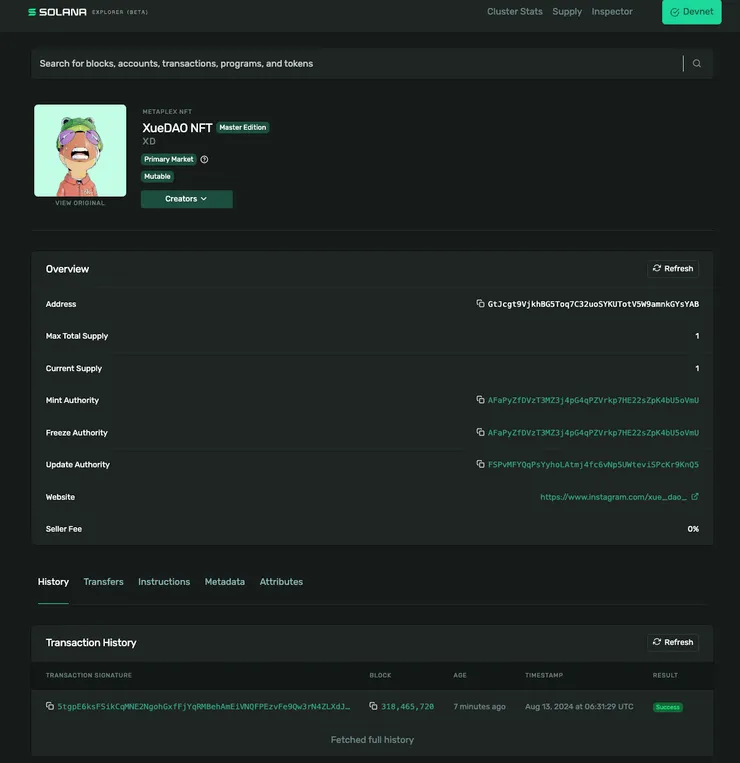Copy the Mint Authority address

point(480,400)
